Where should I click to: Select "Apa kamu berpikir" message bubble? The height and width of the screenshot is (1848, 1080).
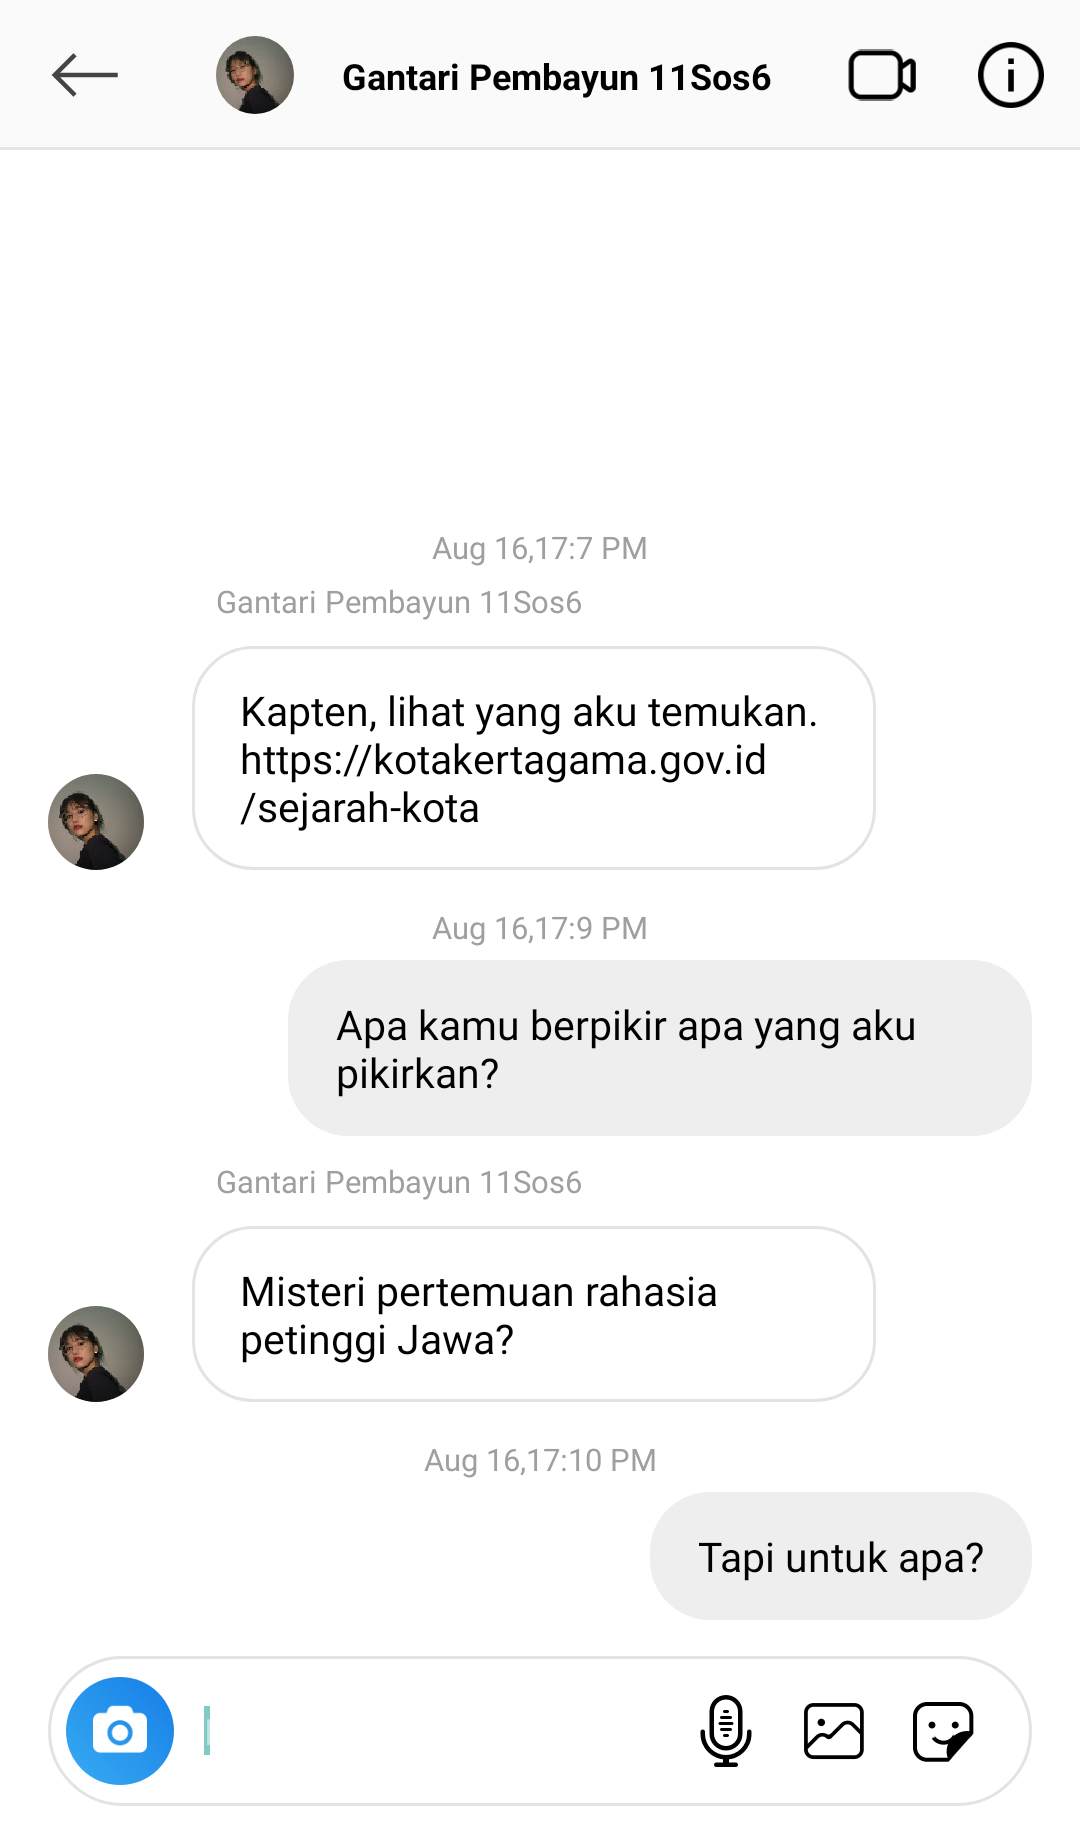click(660, 1048)
